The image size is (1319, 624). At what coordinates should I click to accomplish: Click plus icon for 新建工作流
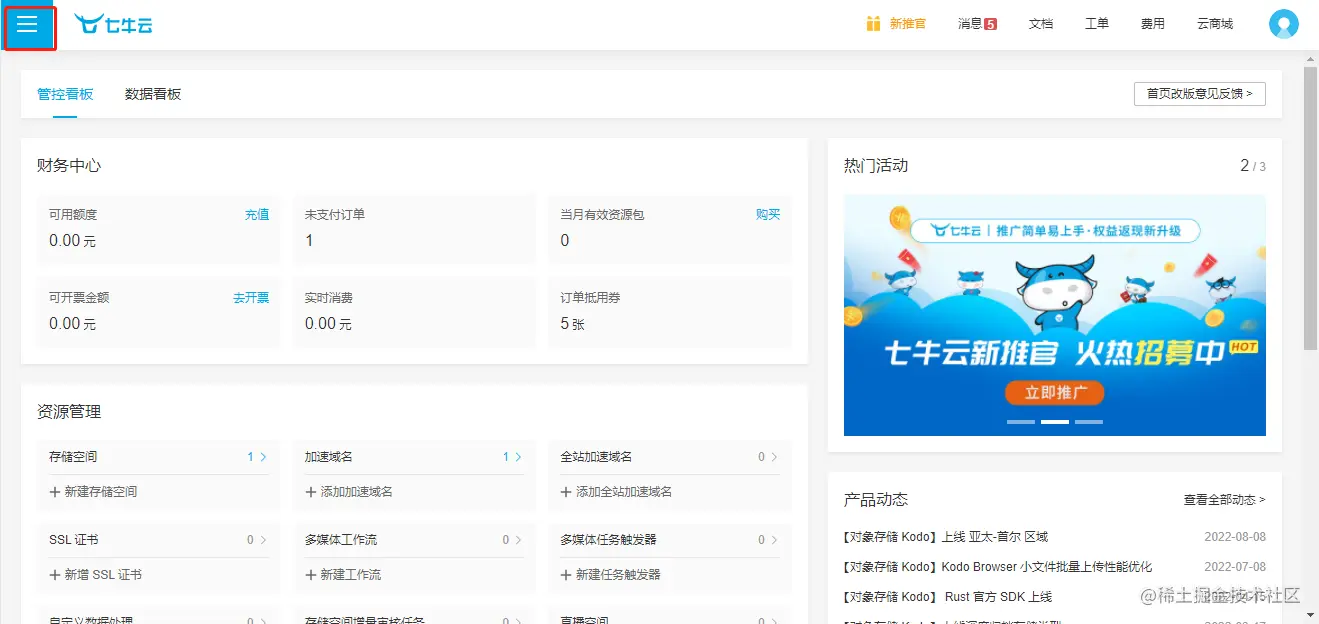point(311,575)
